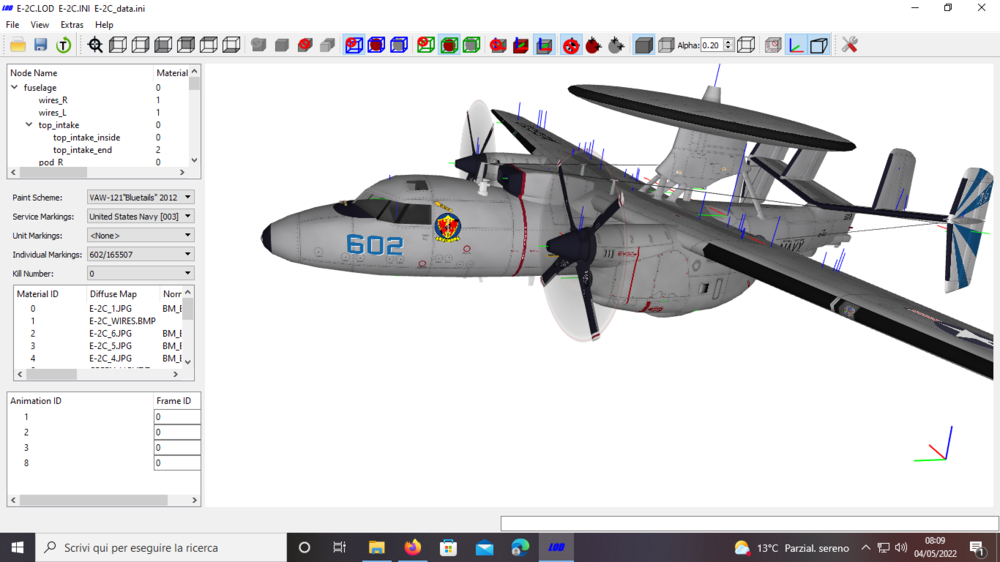This screenshot has width=1000, height=562.
Task: Select the right-face shaded view cube
Action: click(140, 45)
